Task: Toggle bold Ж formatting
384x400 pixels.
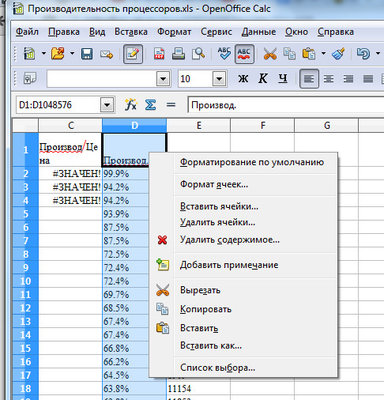Action: [x=243, y=79]
